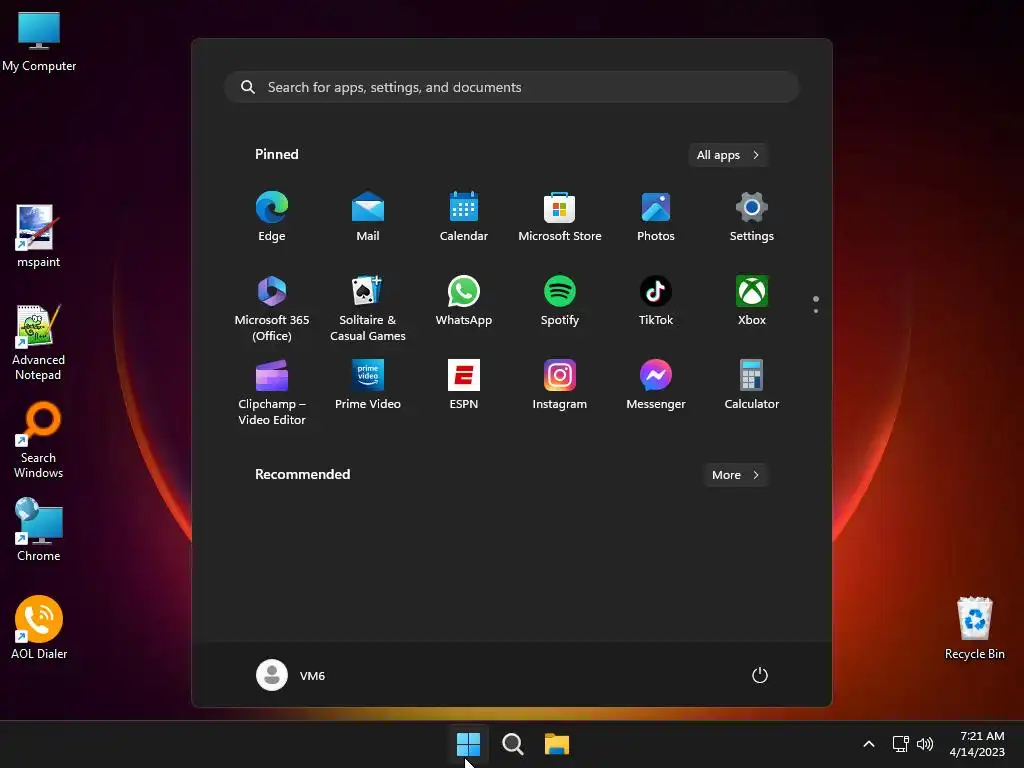
Task: Launch the Photos app
Action: [656, 216]
